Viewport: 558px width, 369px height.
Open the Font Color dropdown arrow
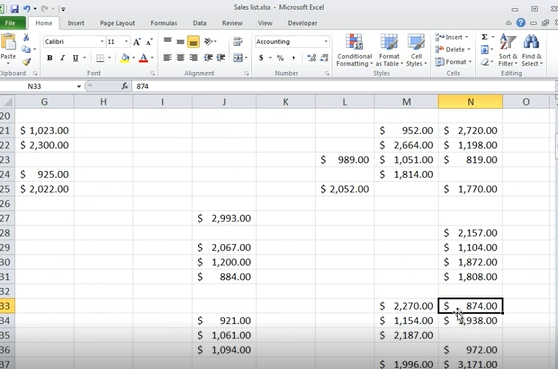click(152, 58)
